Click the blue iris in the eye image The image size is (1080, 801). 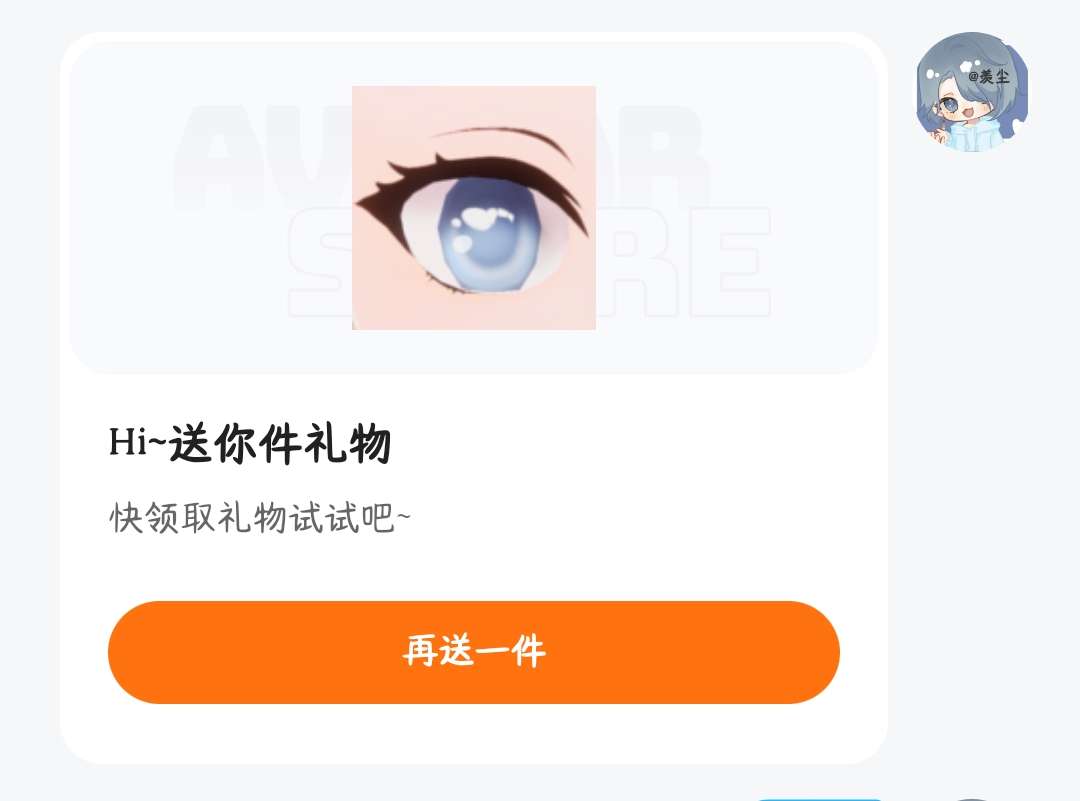490,234
